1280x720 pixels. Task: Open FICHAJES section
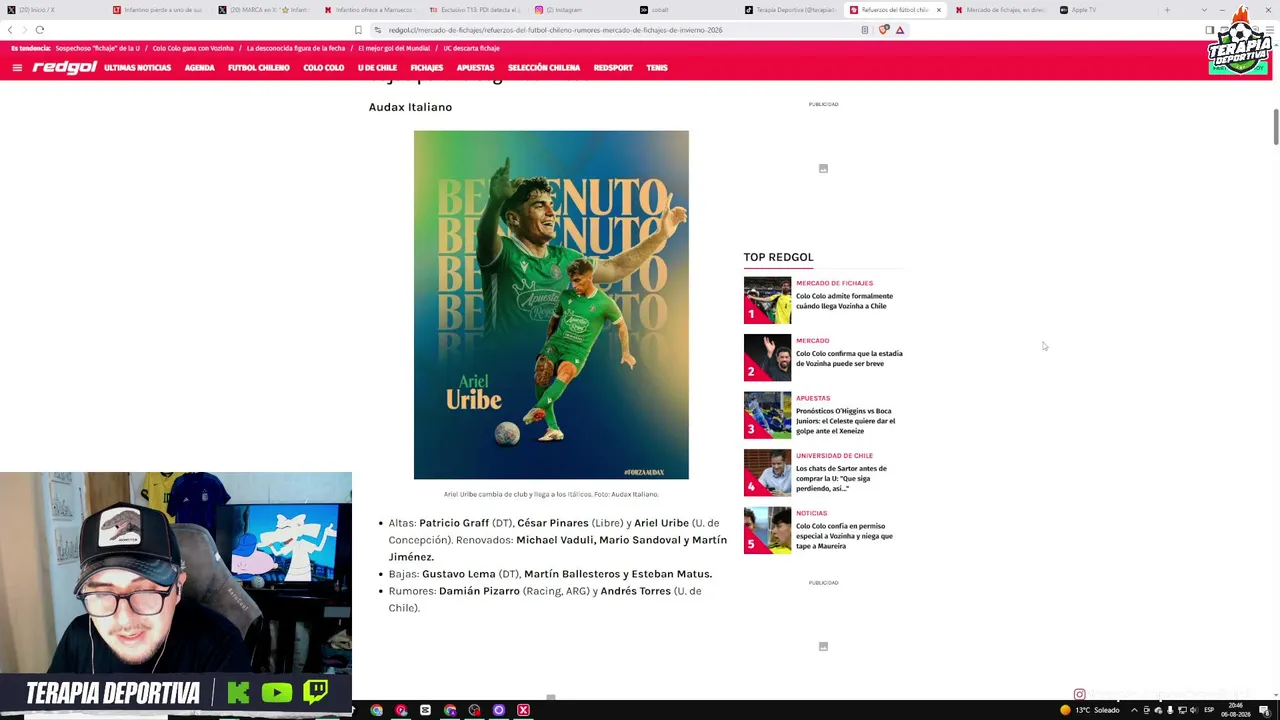[427, 68]
